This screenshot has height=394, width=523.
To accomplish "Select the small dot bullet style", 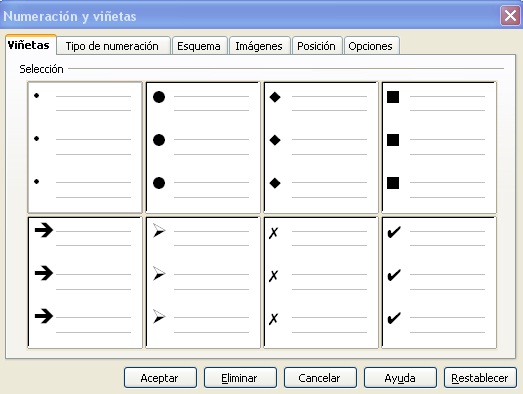I will pyautogui.click(x=85, y=147).
